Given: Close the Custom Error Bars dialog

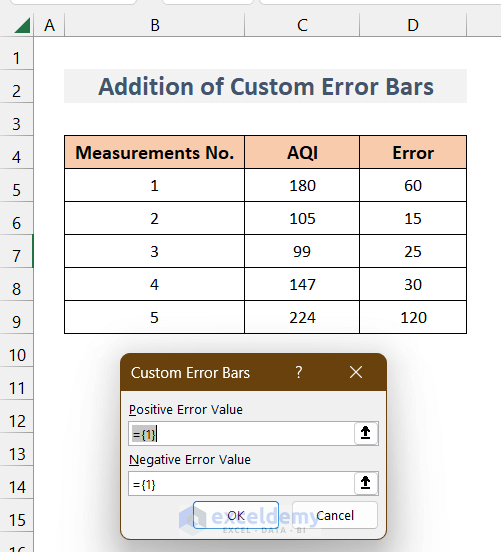Looking at the screenshot, I should point(356,372).
